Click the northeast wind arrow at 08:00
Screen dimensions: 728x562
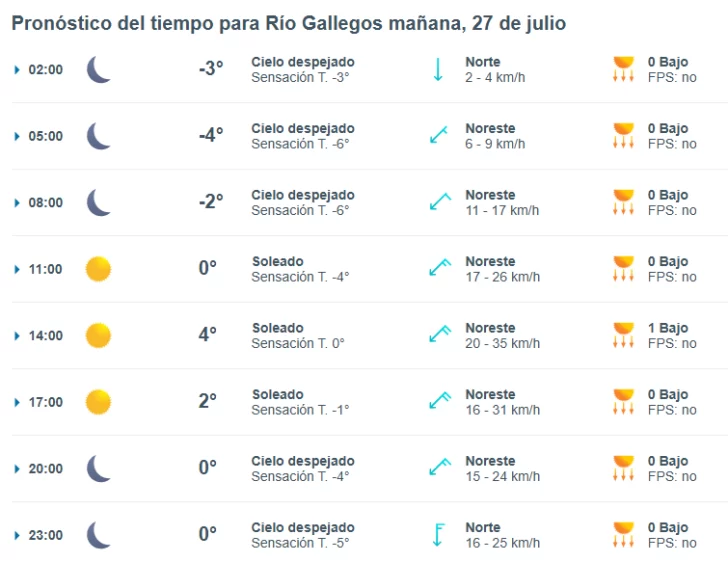pyautogui.click(x=440, y=202)
